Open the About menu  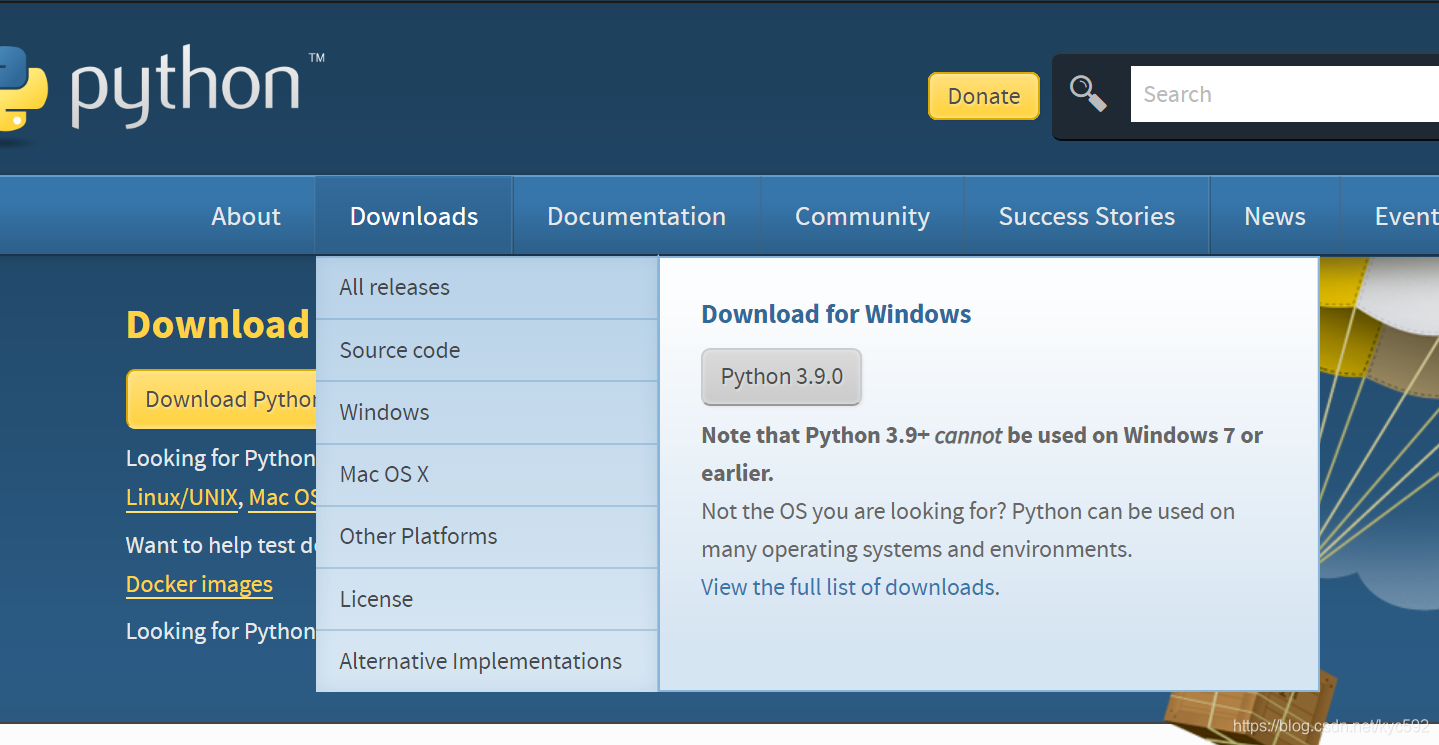(246, 216)
